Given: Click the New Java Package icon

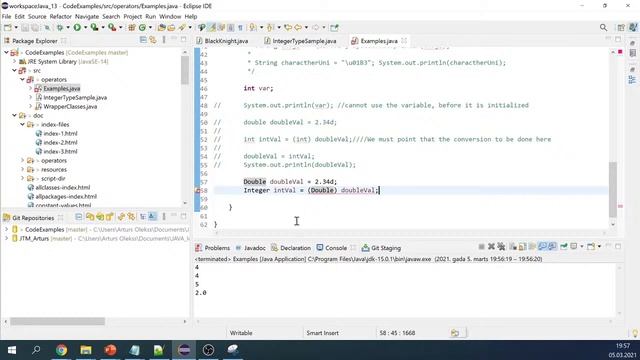Looking at the screenshot, I should point(132,27).
